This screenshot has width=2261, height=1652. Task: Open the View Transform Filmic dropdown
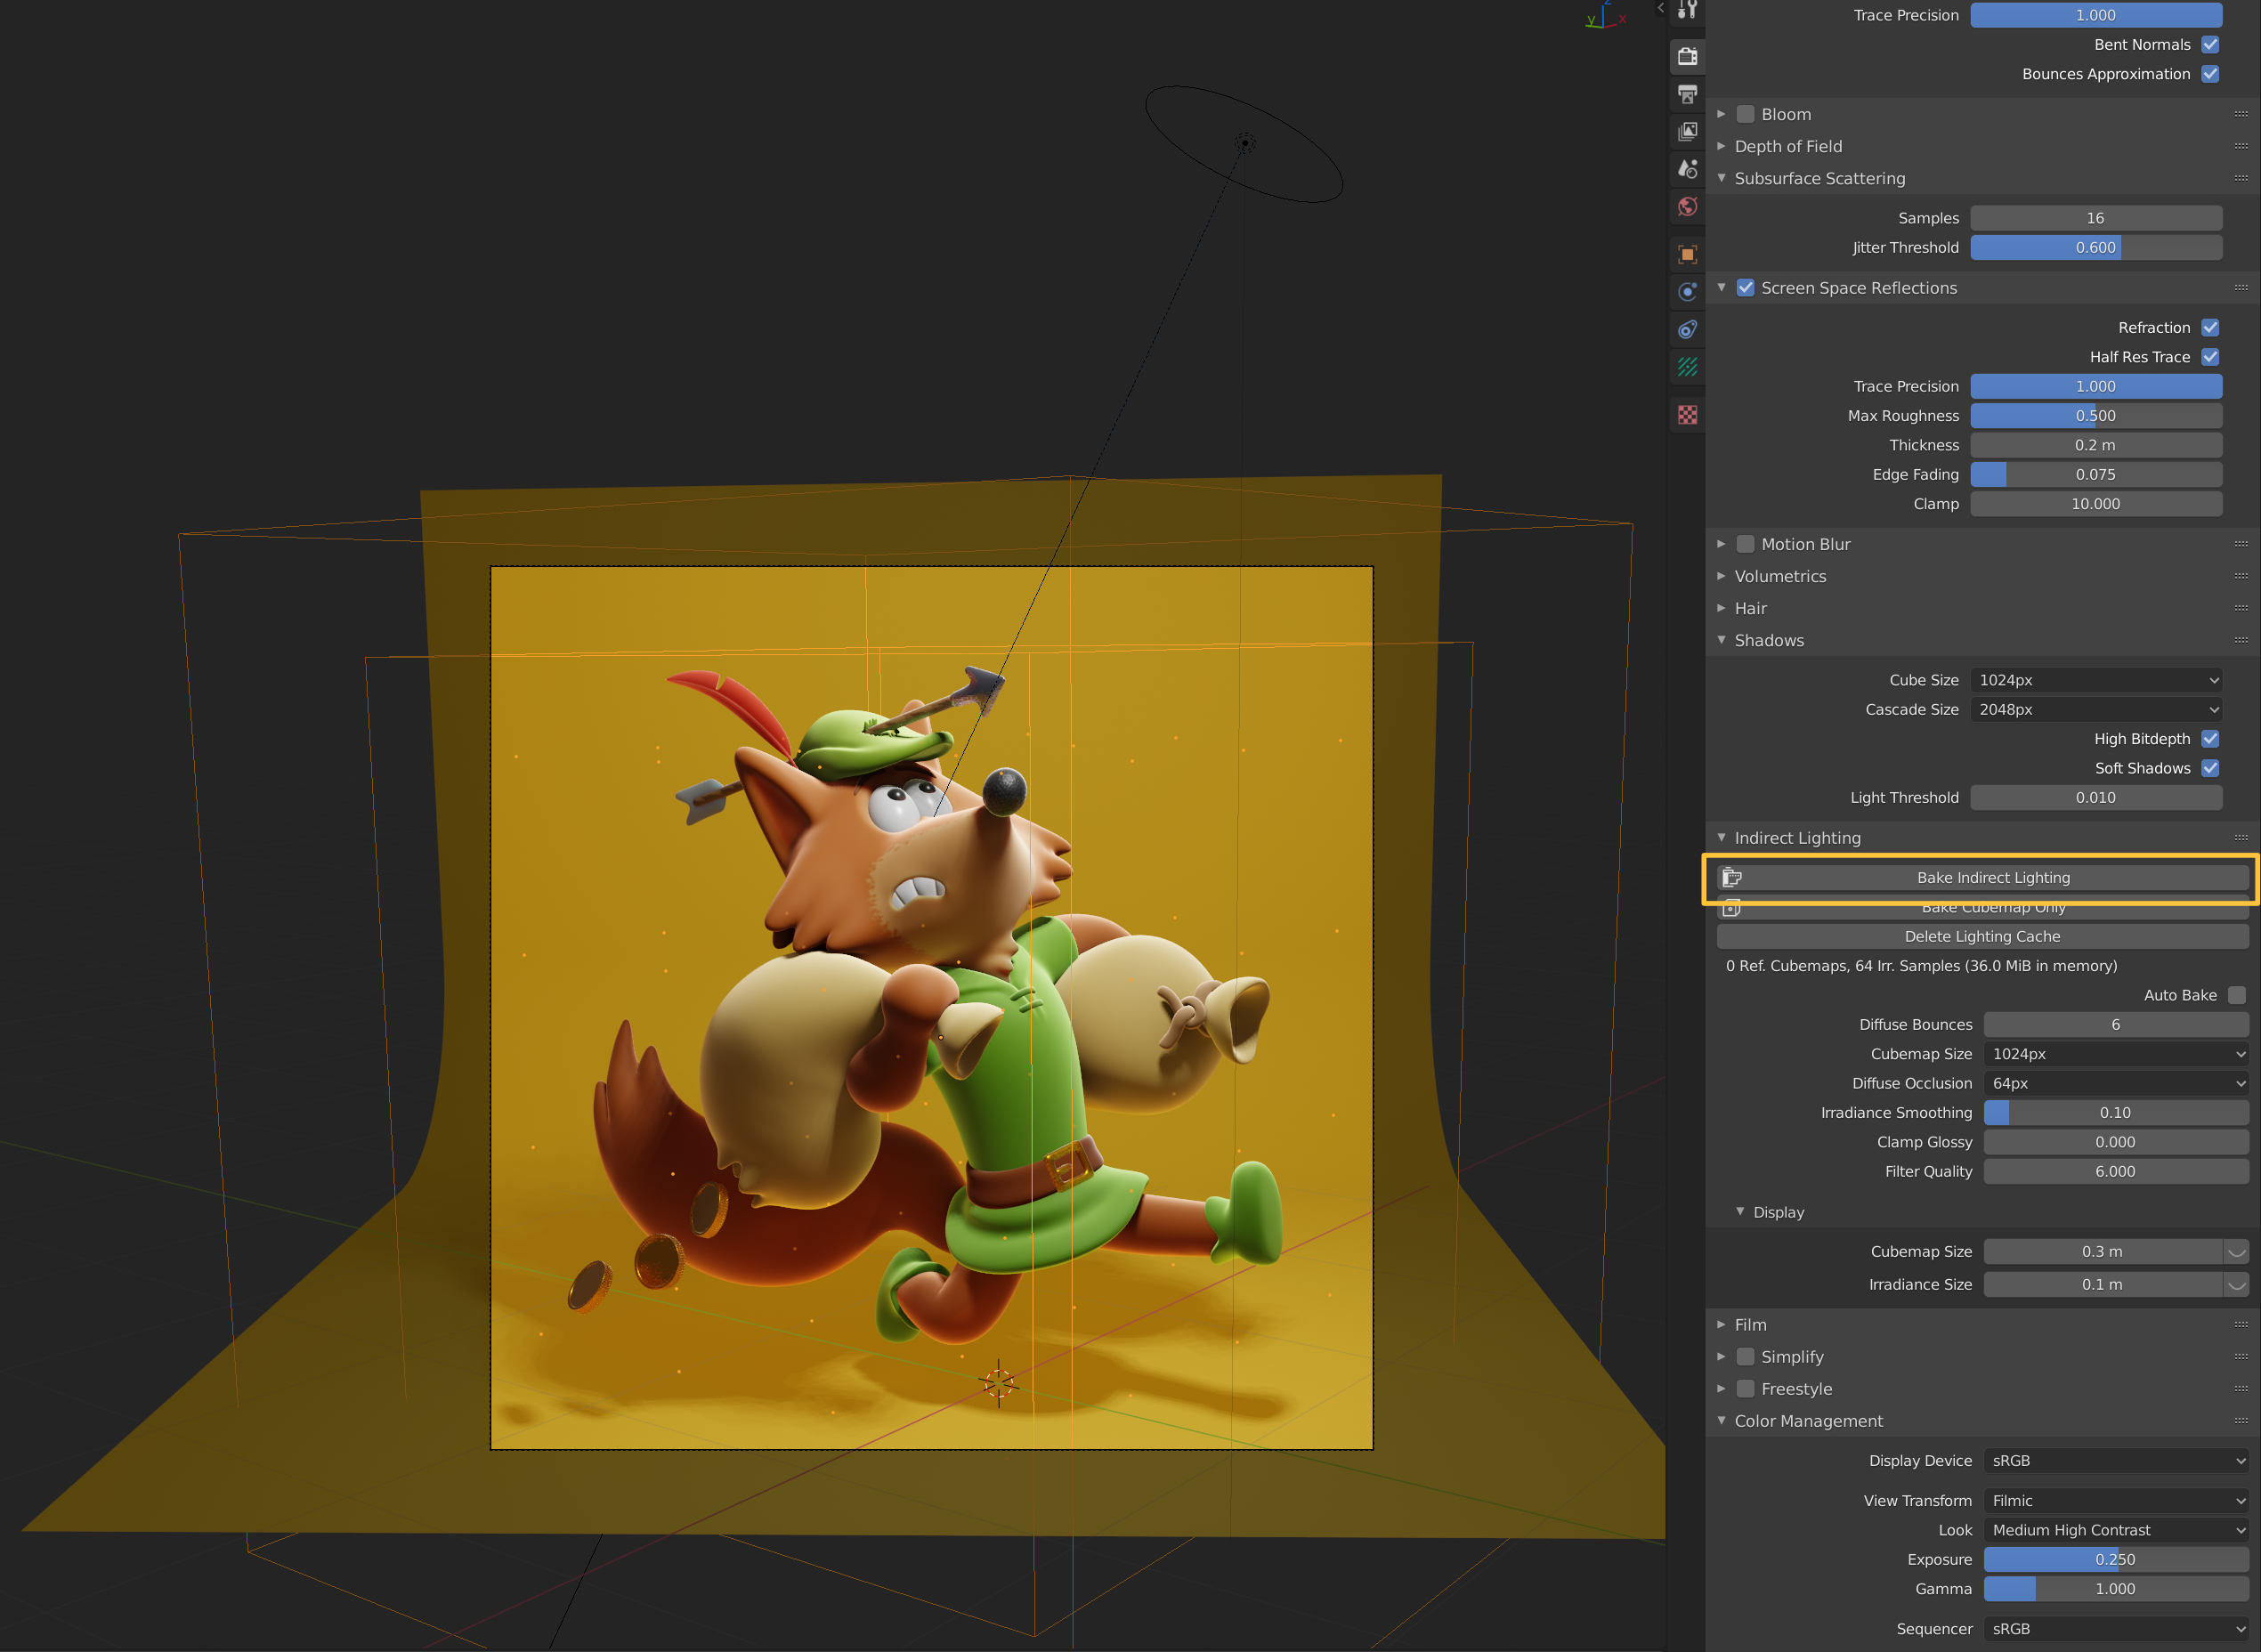(2115, 1500)
